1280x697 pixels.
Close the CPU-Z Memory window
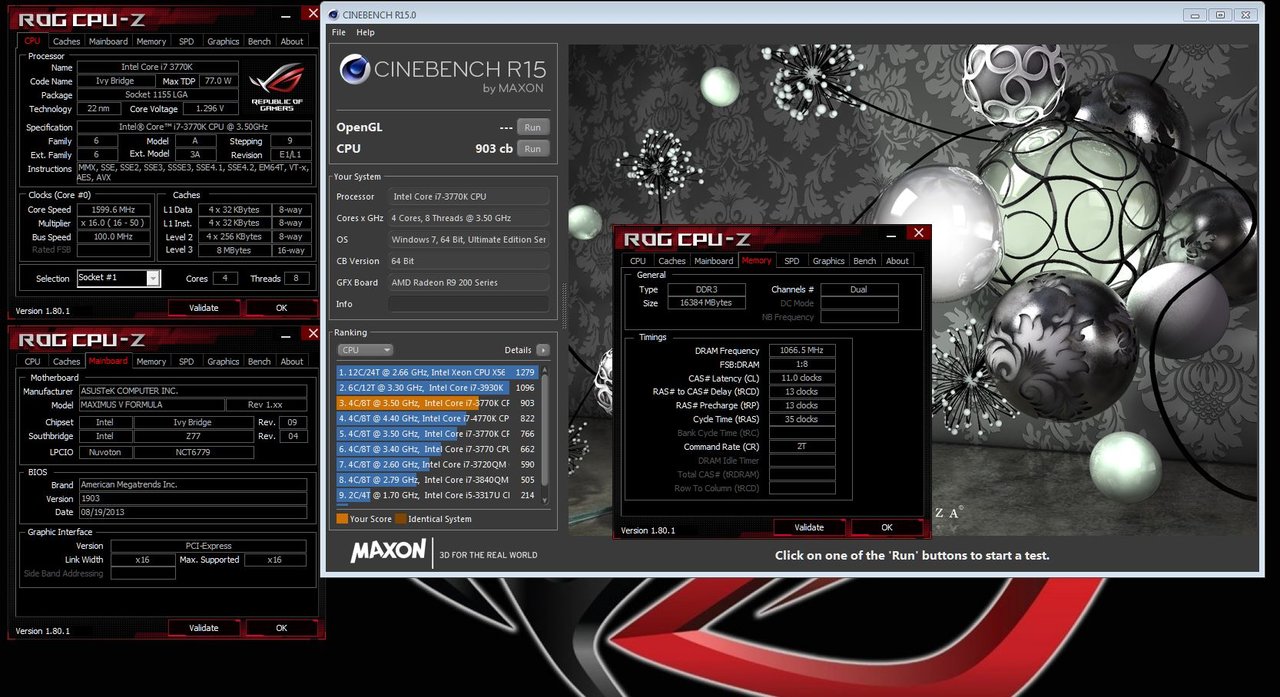[x=919, y=233]
